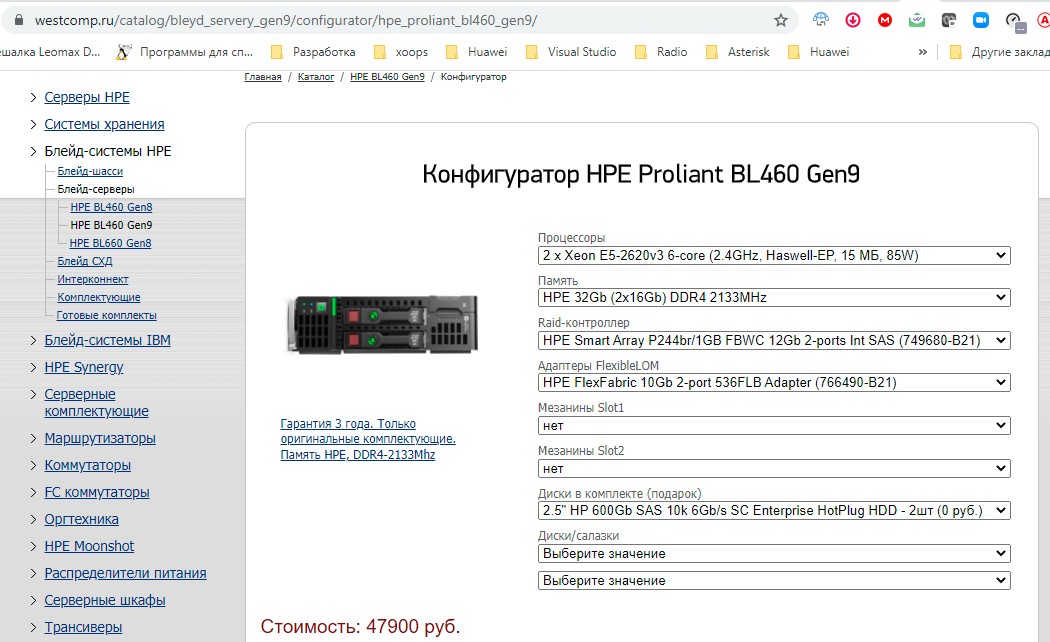This screenshot has width=1050, height=642.
Task: Expand the chevron beside Маршрутизаторы
Action: pyautogui.click(x=33, y=438)
